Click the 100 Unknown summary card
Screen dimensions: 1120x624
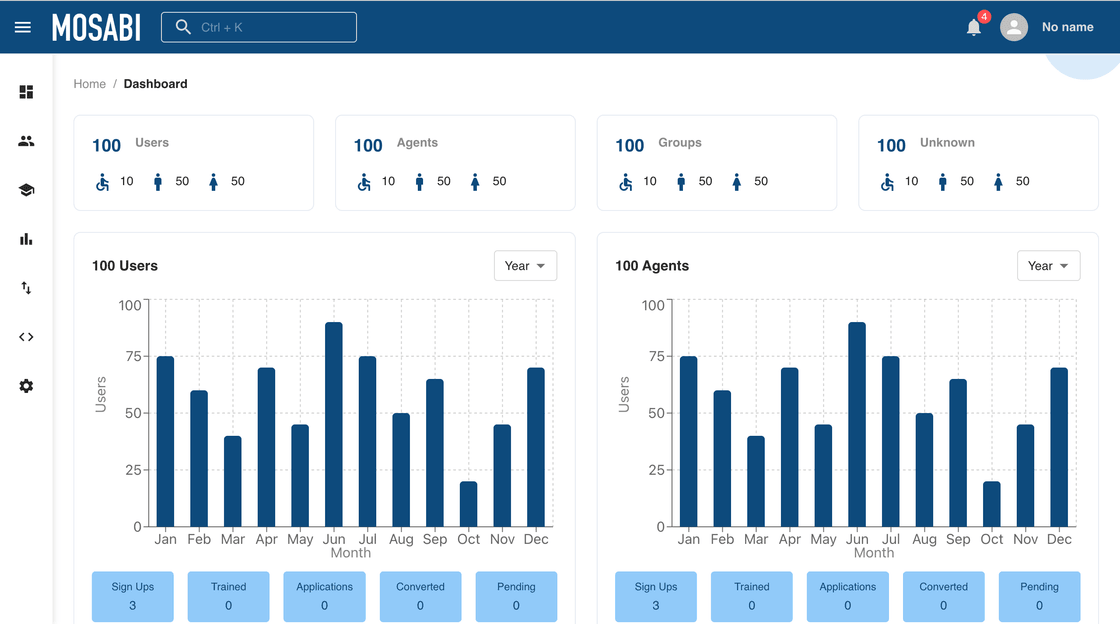978,163
